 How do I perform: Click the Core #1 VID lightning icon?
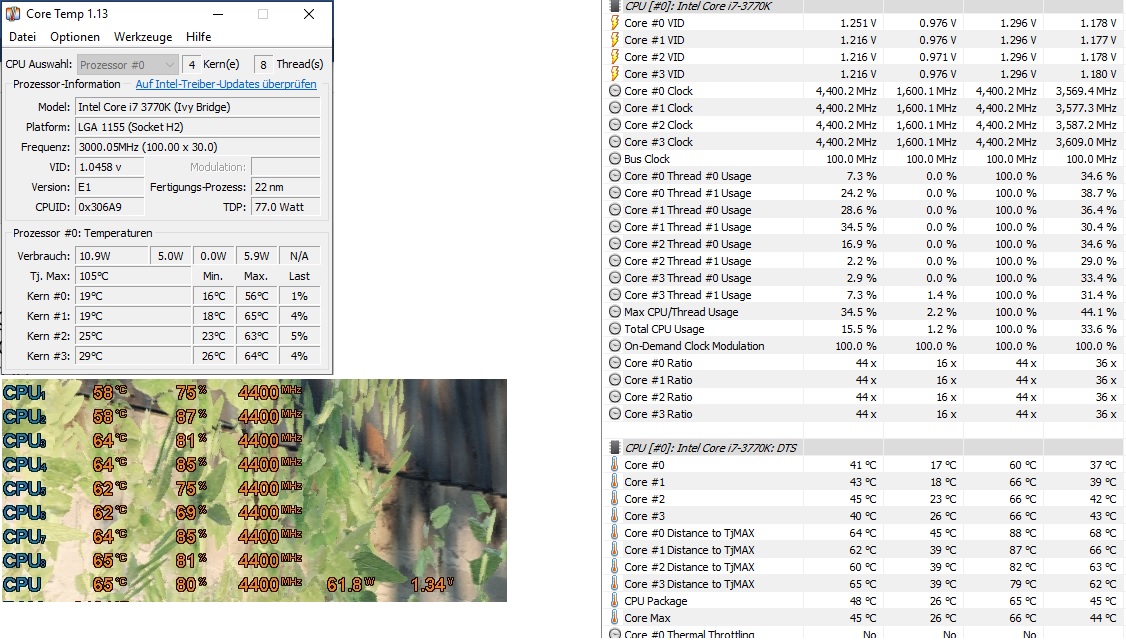click(615, 40)
